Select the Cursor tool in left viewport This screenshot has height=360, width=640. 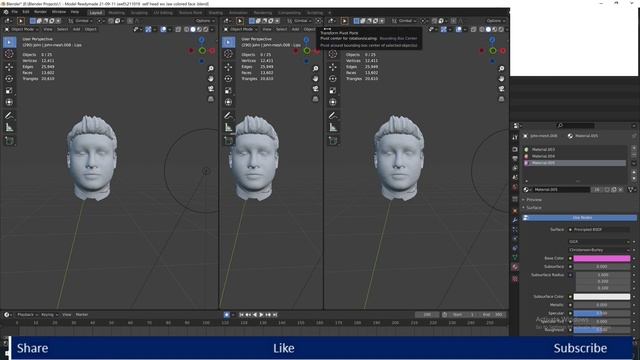[9, 54]
